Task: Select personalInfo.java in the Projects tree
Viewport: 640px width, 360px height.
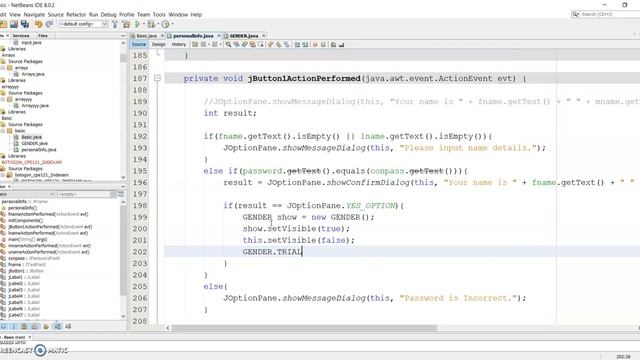Action: 39,150
